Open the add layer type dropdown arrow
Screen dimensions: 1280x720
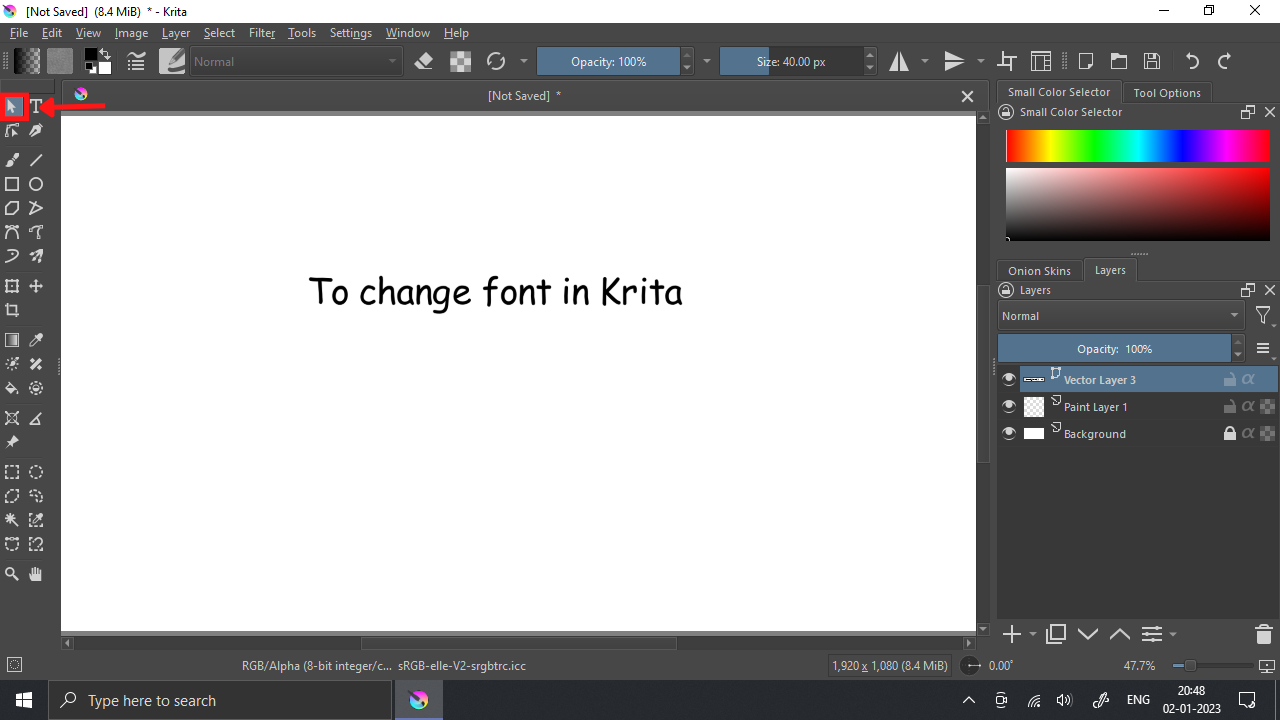(1033, 634)
